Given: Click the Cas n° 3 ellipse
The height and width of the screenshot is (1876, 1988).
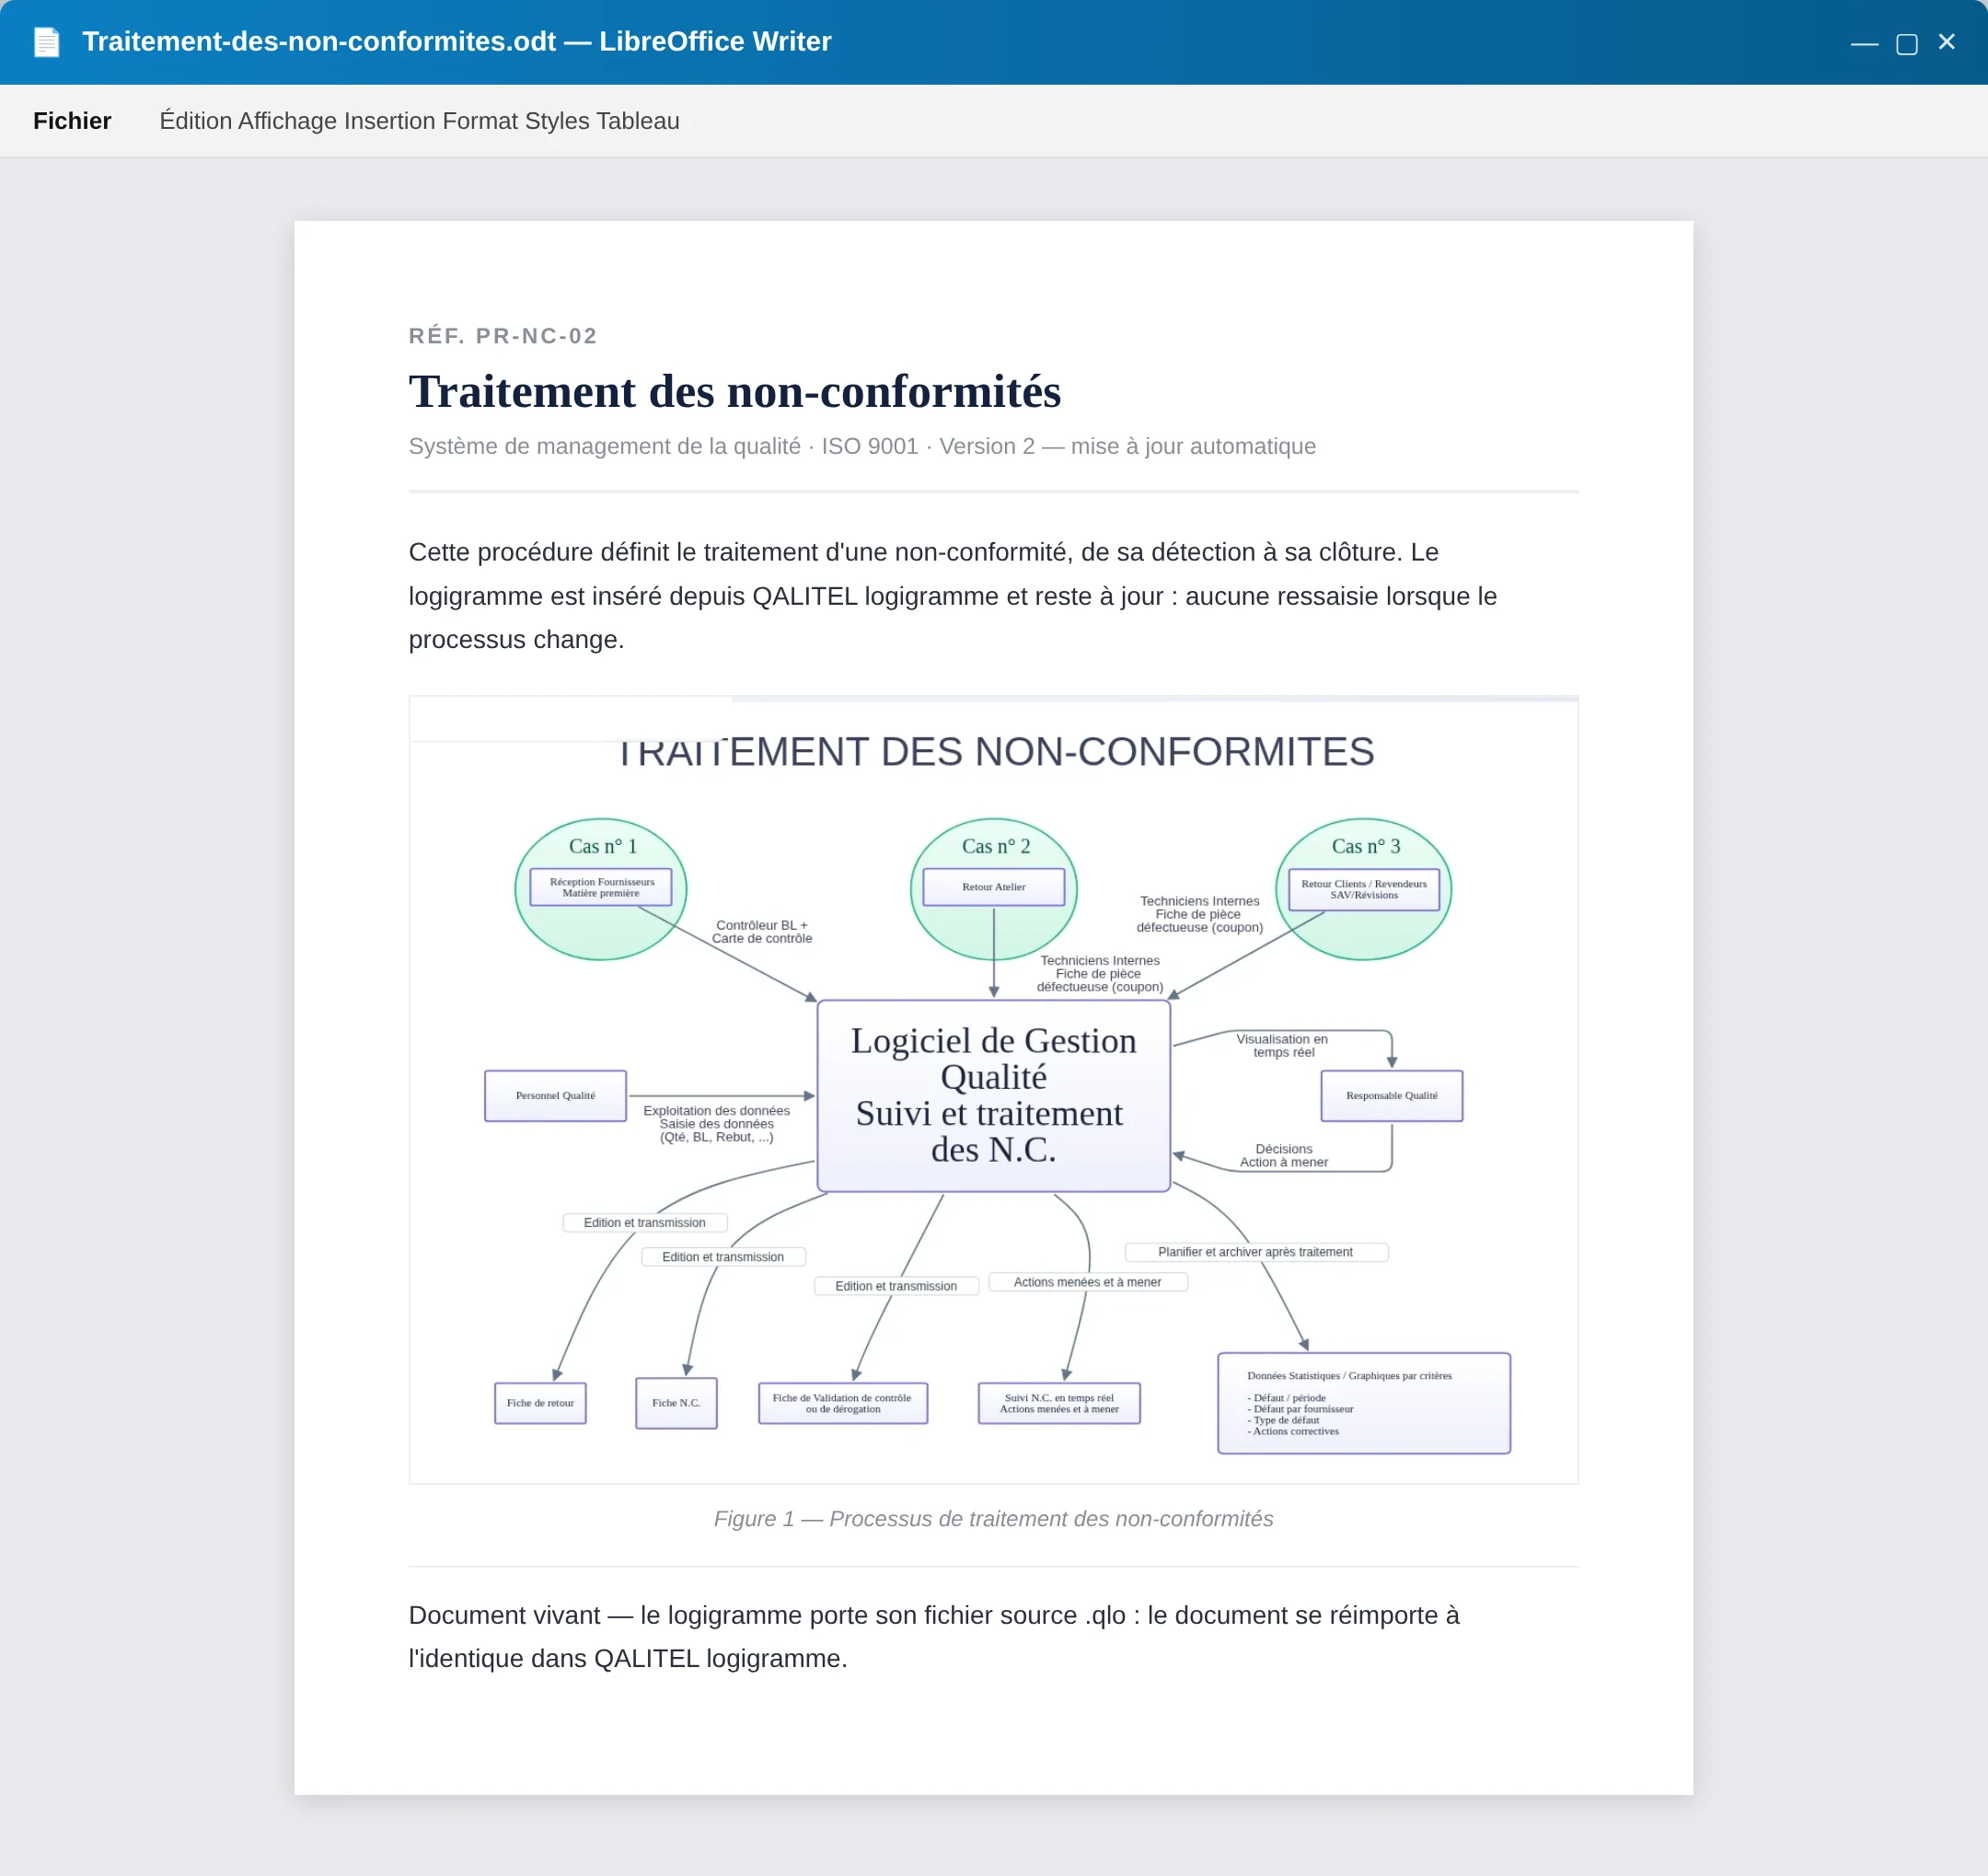Looking at the screenshot, I should [x=1363, y=889].
